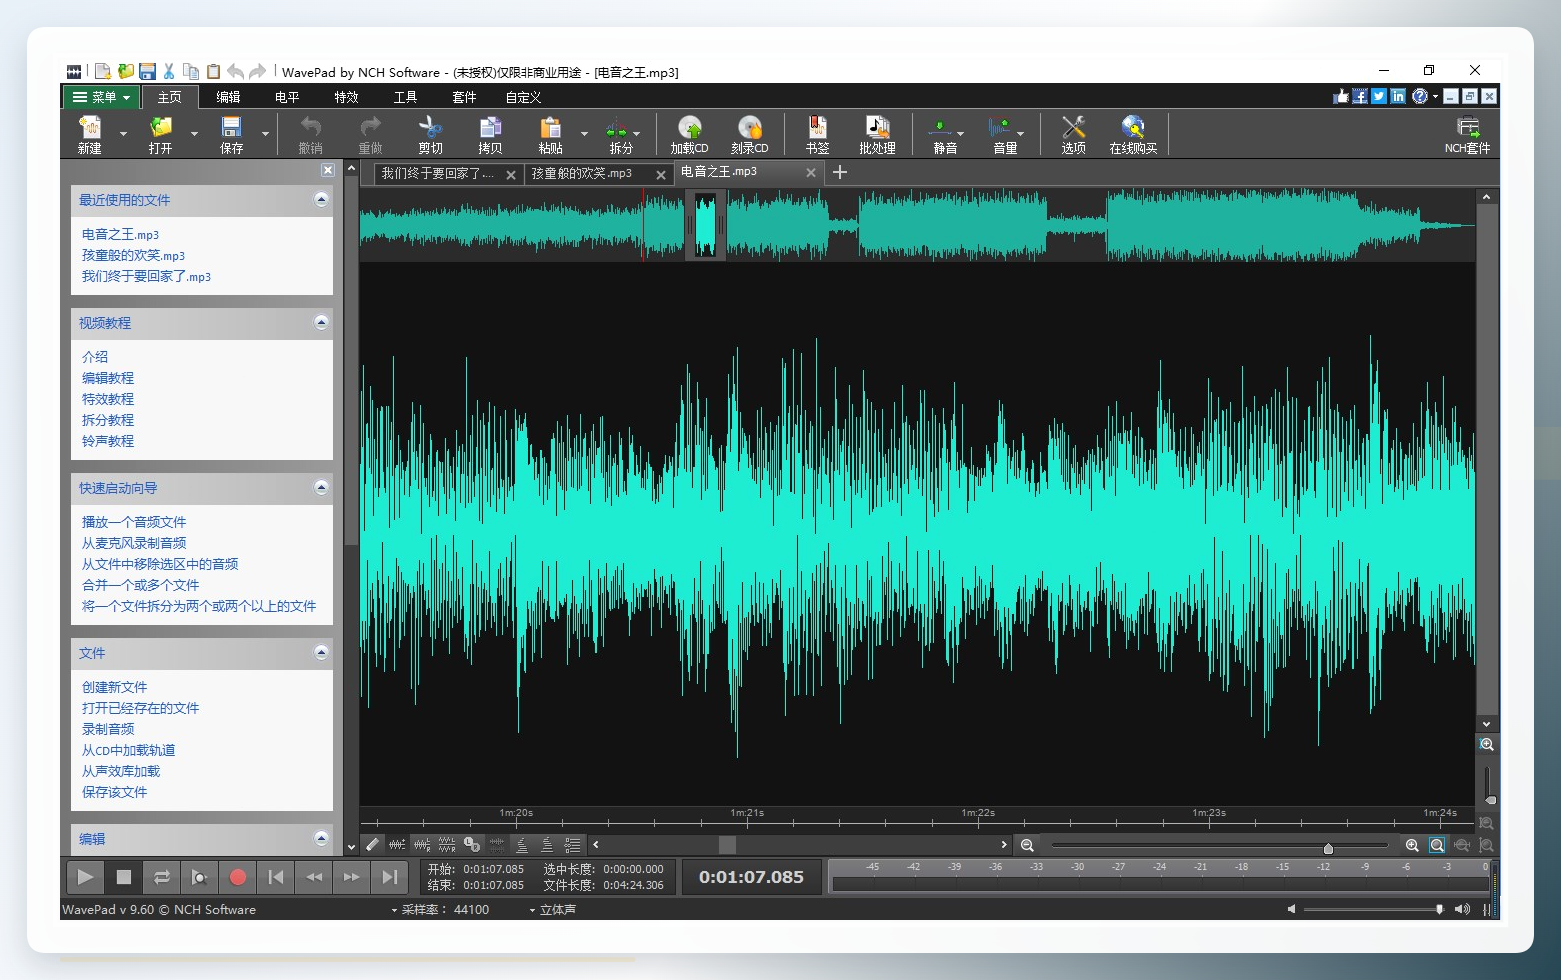Image resolution: width=1561 pixels, height=980 pixels.
Task: Toggle the loop playback button
Action: (161, 877)
